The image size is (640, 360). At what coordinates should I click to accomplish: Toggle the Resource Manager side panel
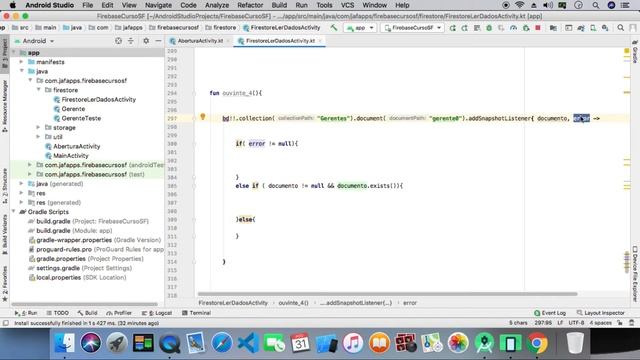coord(5,106)
